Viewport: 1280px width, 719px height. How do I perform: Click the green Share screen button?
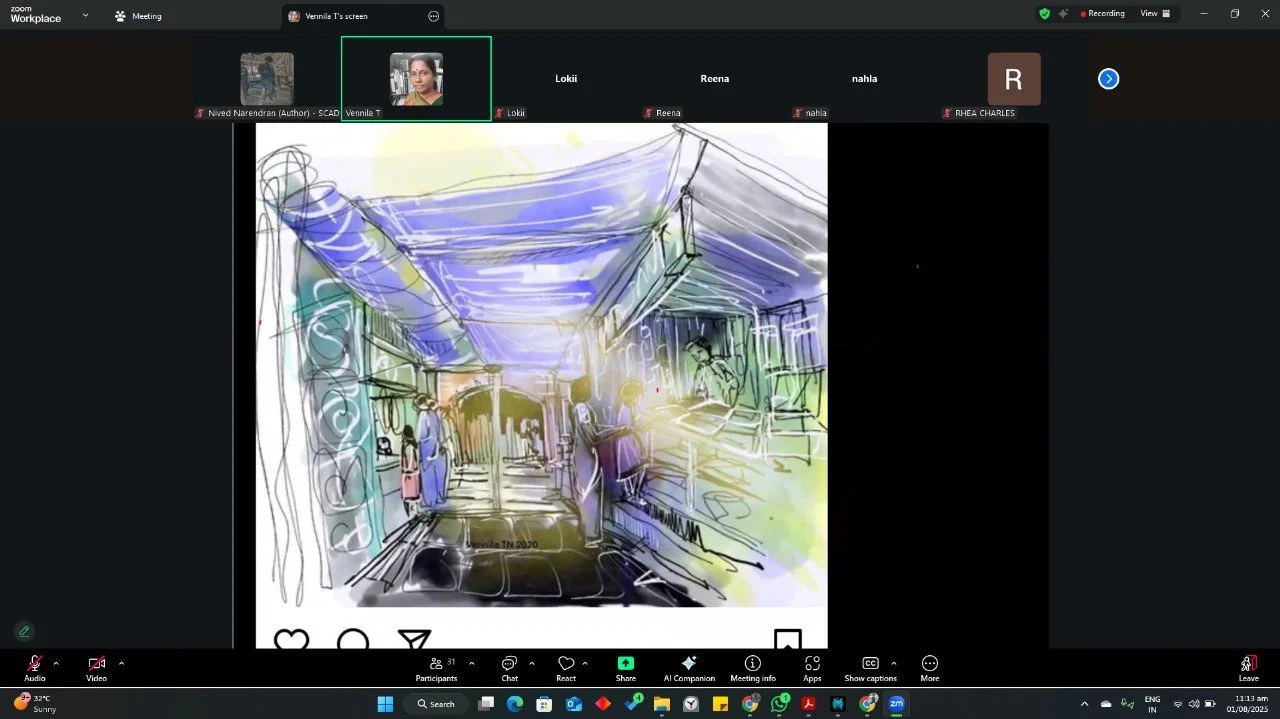pos(626,669)
